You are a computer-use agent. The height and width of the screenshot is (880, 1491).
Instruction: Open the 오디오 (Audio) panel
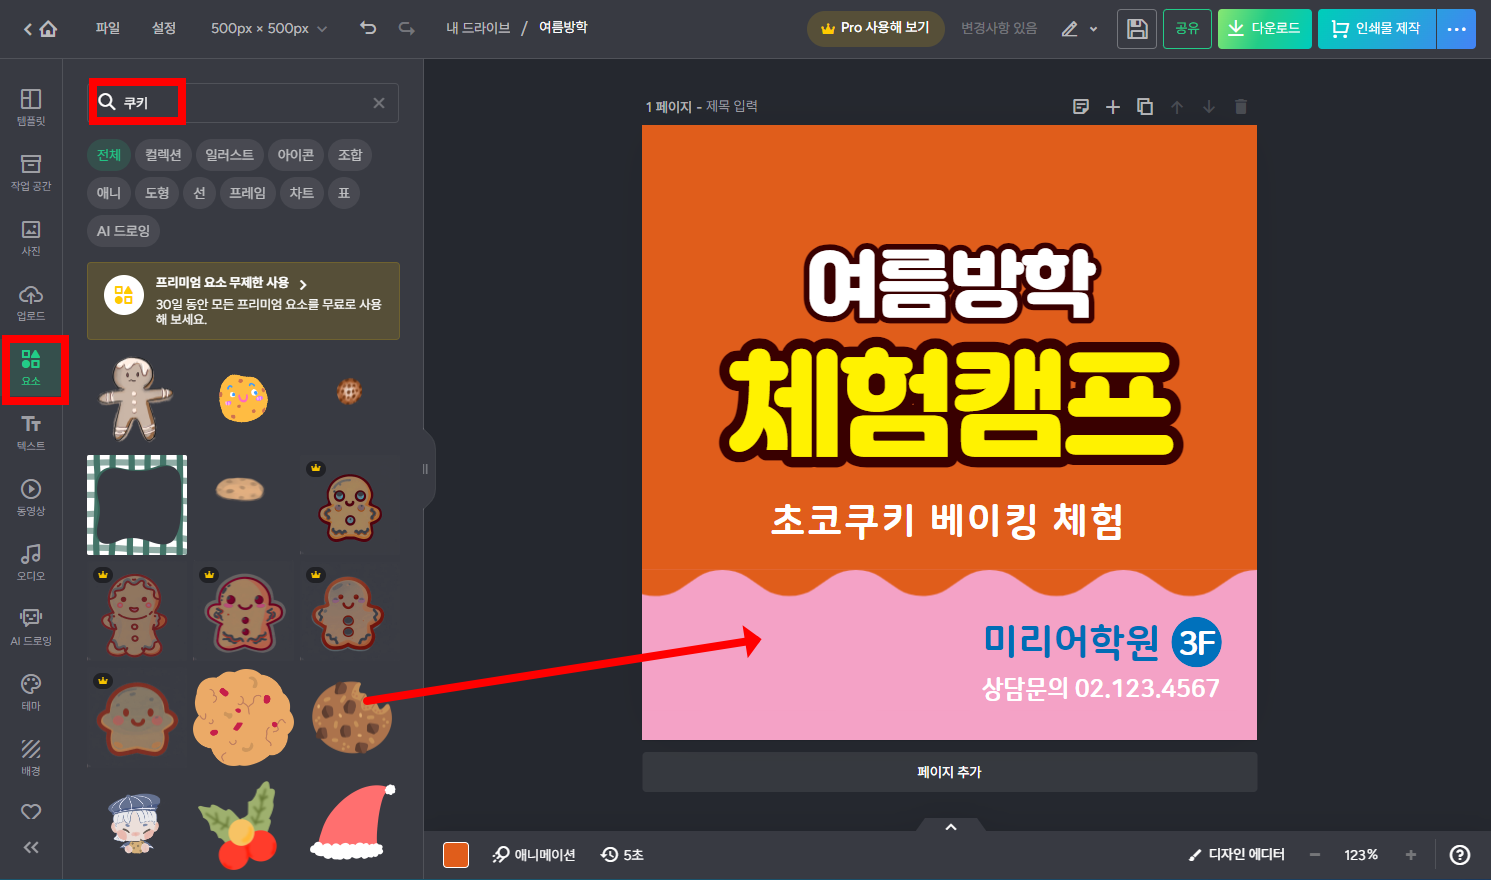click(30, 560)
